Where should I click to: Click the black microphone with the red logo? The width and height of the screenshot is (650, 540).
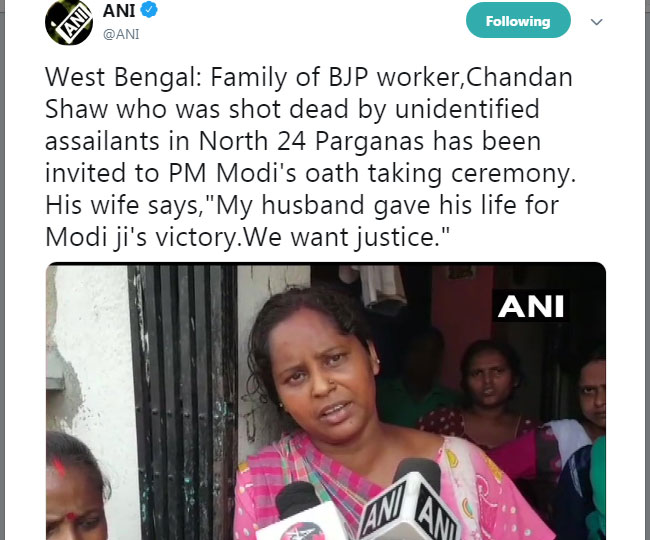click(x=305, y=513)
